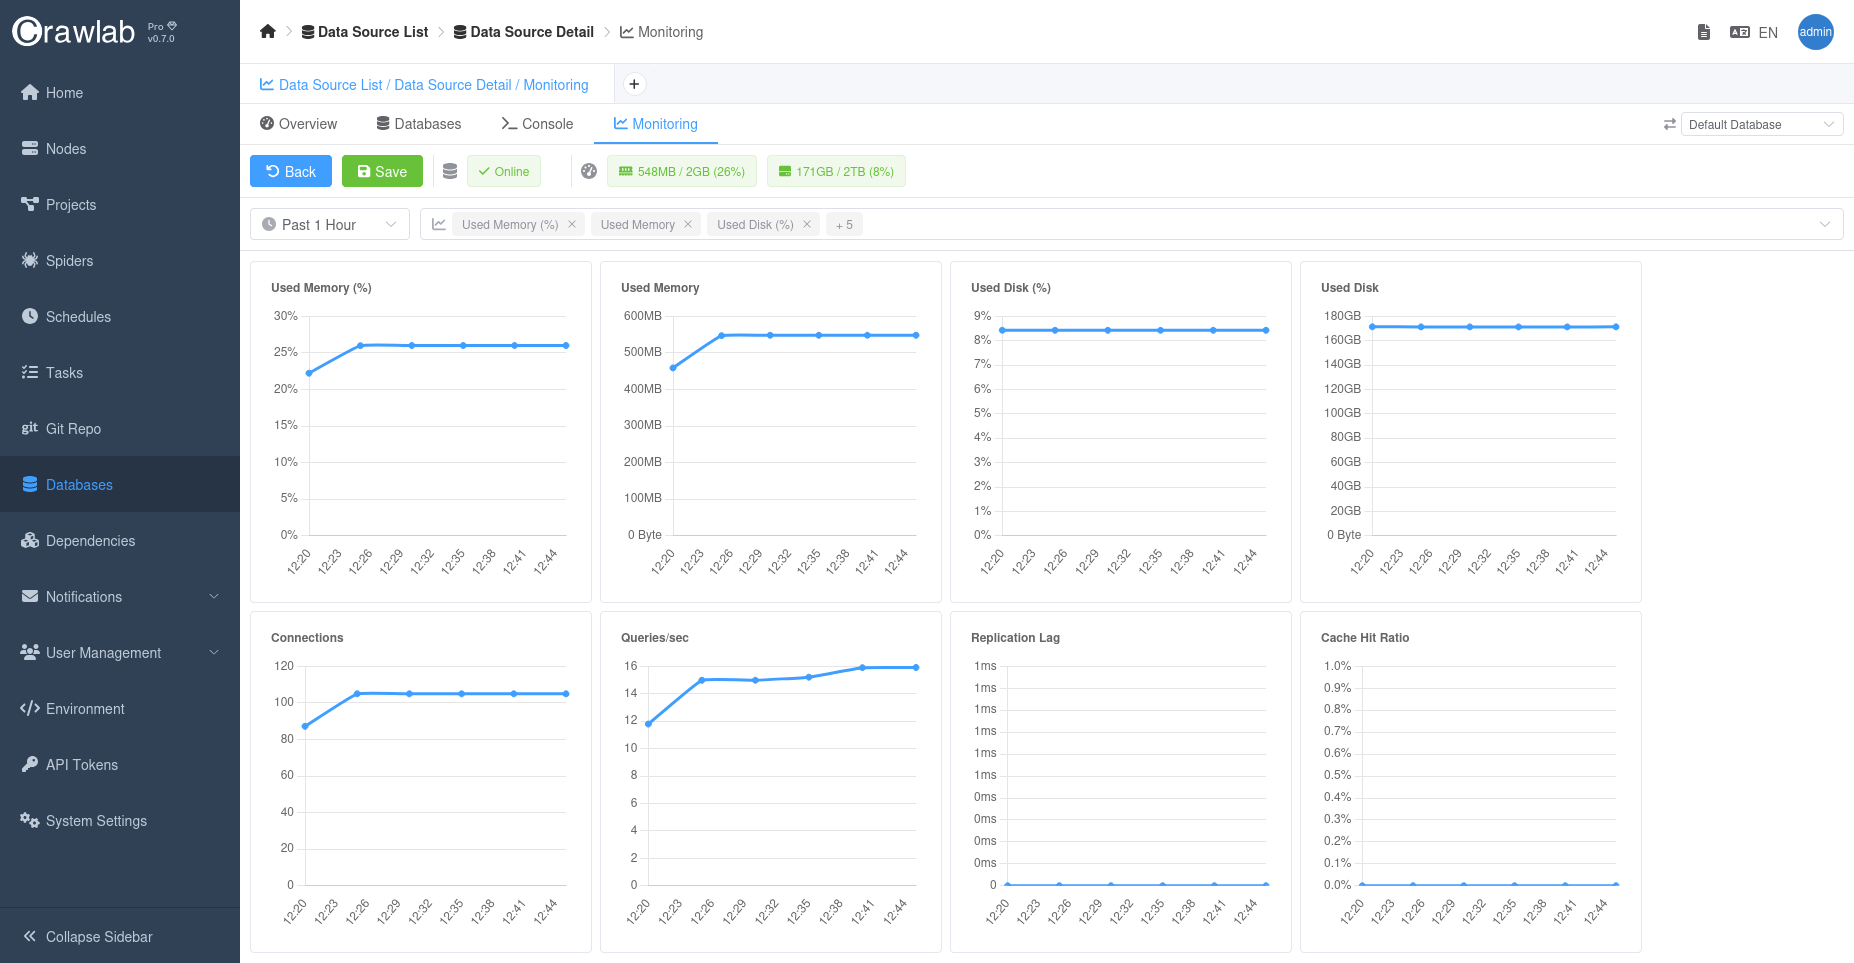The image size is (1854, 963).
Task: Select the Spiders icon in the sidebar
Action: coord(30,260)
